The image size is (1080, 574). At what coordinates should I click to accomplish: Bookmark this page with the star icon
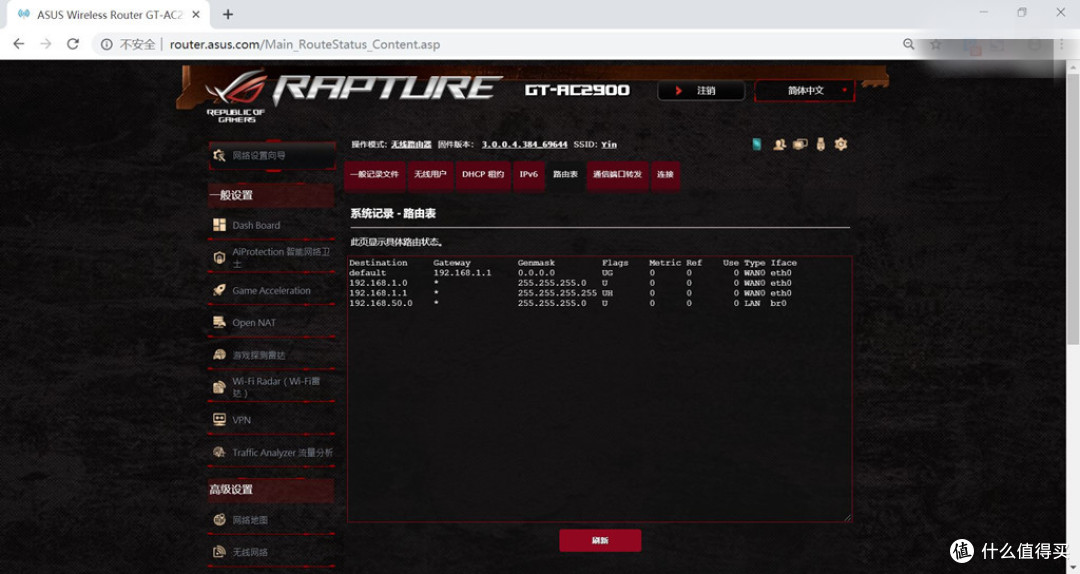coord(935,44)
